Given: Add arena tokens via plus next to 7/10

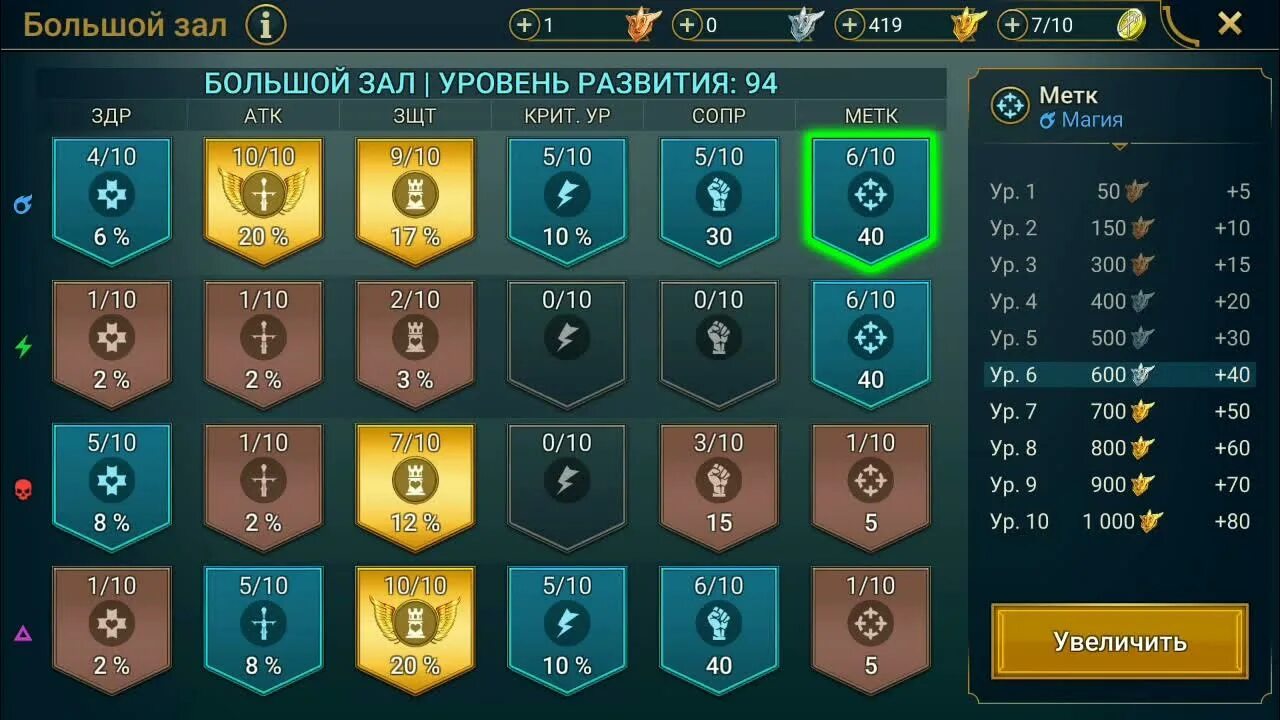Looking at the screenshot, I should click(x=1012, y=25).
